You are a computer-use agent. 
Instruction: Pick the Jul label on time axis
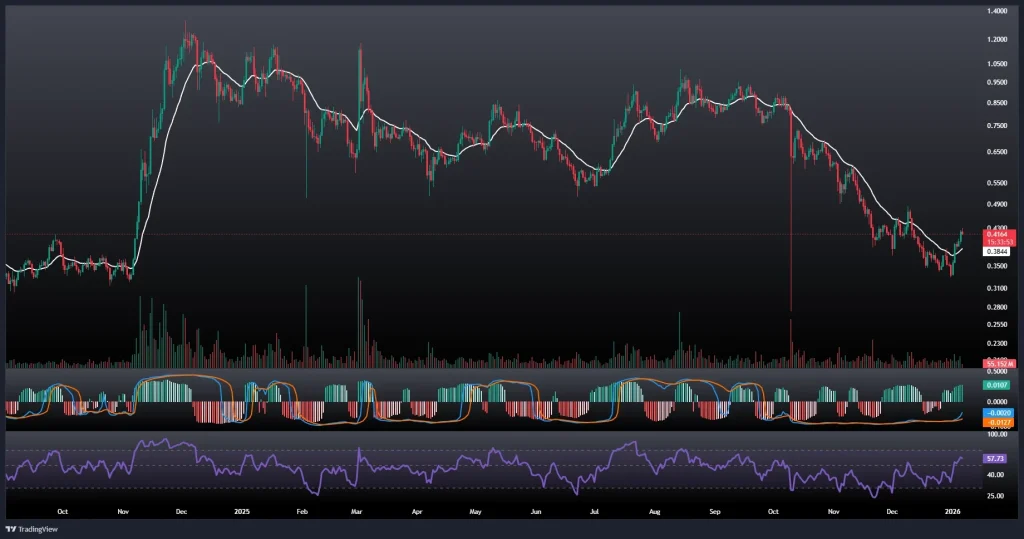pos(594,510)
